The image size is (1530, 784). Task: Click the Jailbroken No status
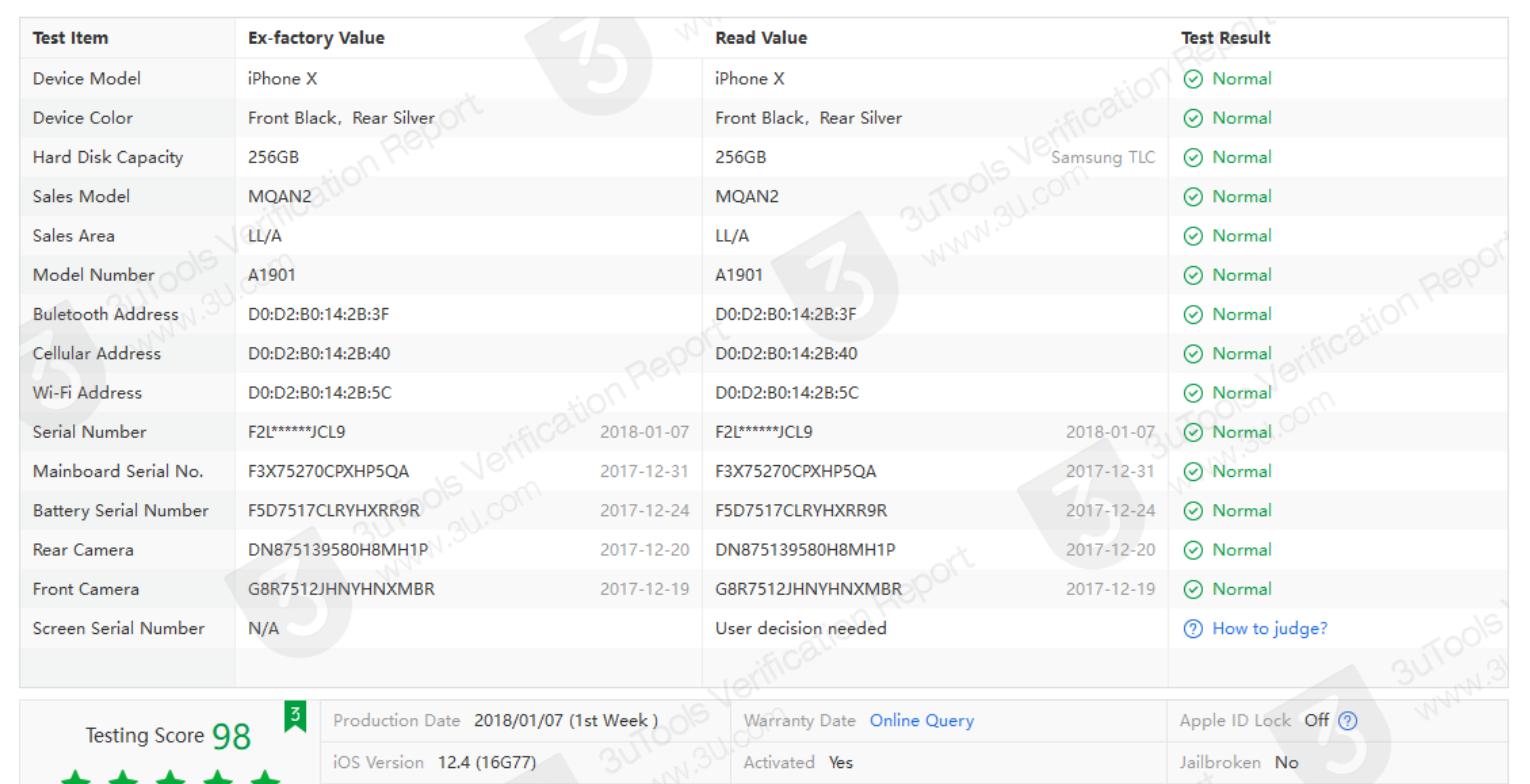coord(1286,762)
